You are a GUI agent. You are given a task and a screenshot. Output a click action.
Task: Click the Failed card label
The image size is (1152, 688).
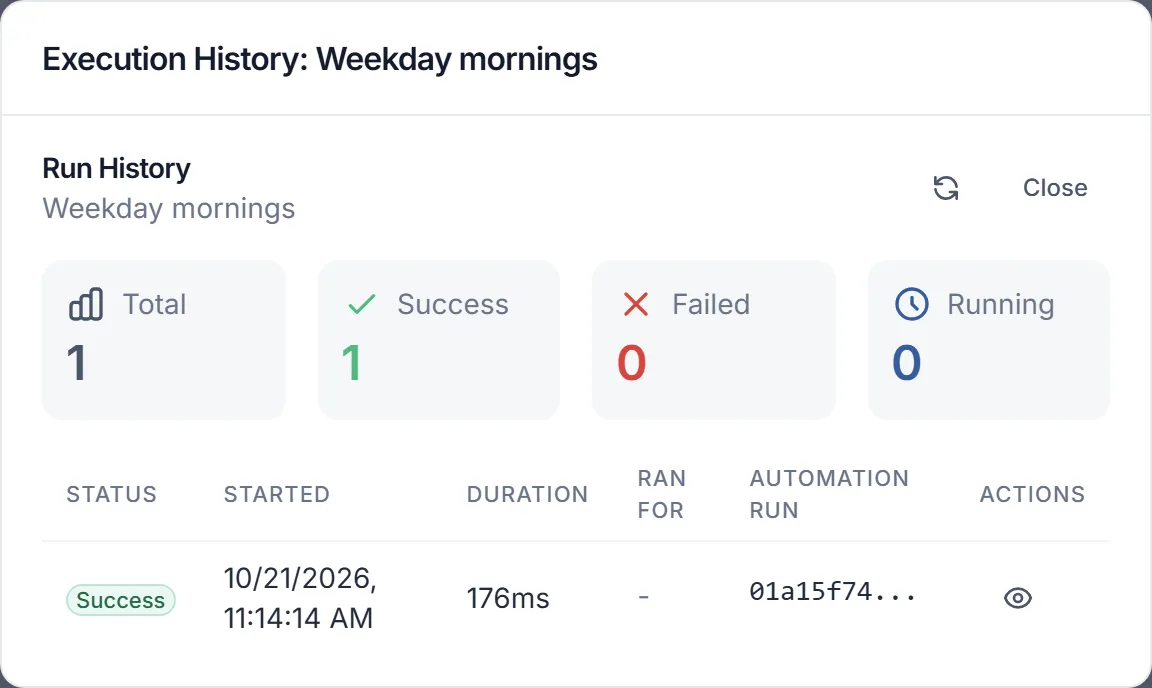pyautogui.click(x=711, y=304)
